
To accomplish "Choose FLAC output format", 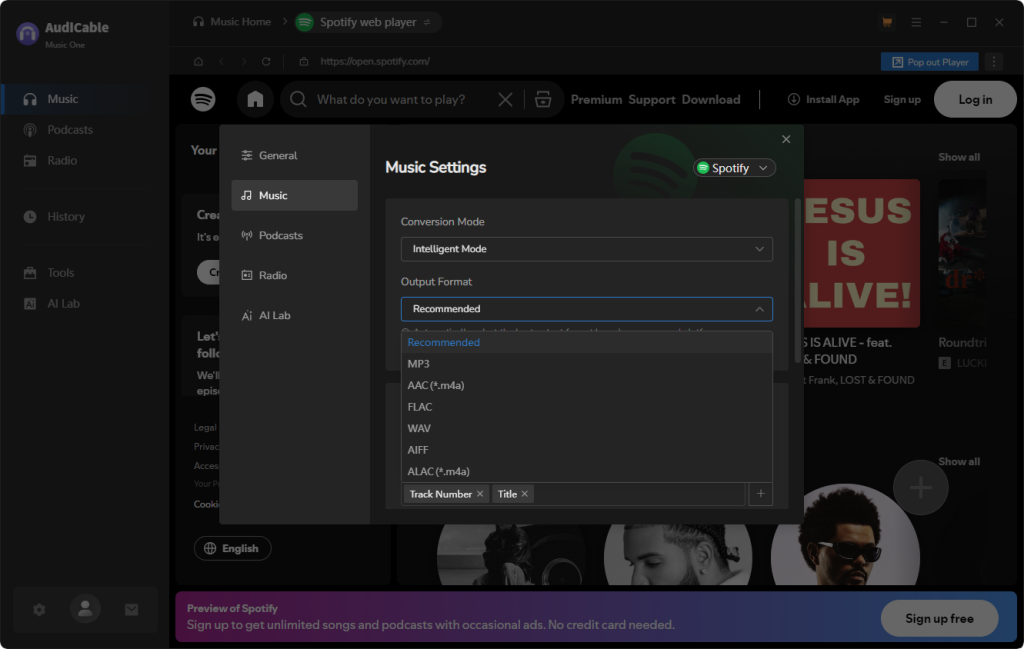I will click(586, 407).
